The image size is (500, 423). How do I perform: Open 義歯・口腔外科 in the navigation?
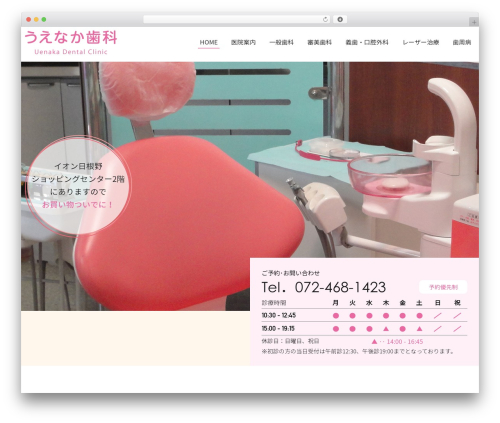[x=367, y=43]
